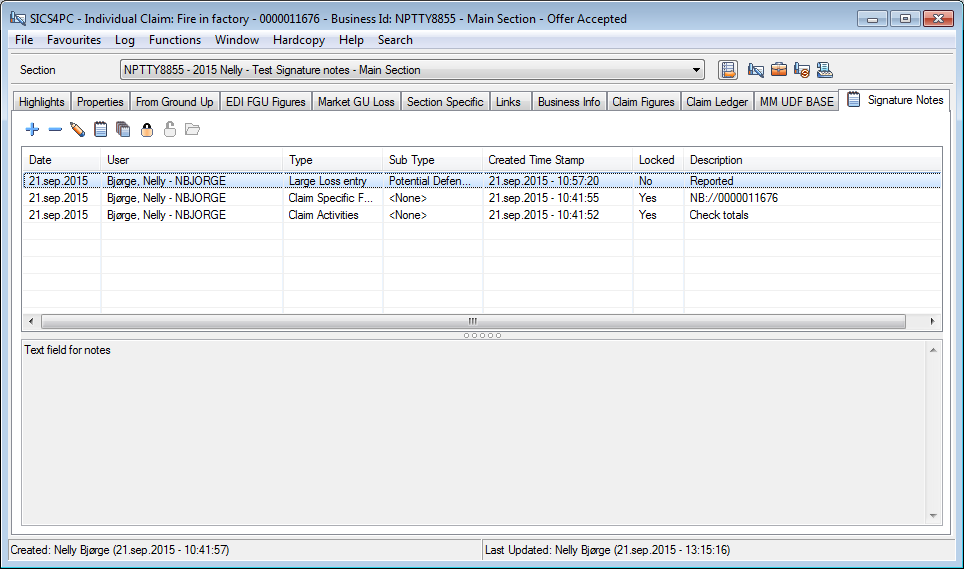Click the open folder toolbar icon
Image resolution: width=964 pixels, height=569 pixels.
click(192, 129)
